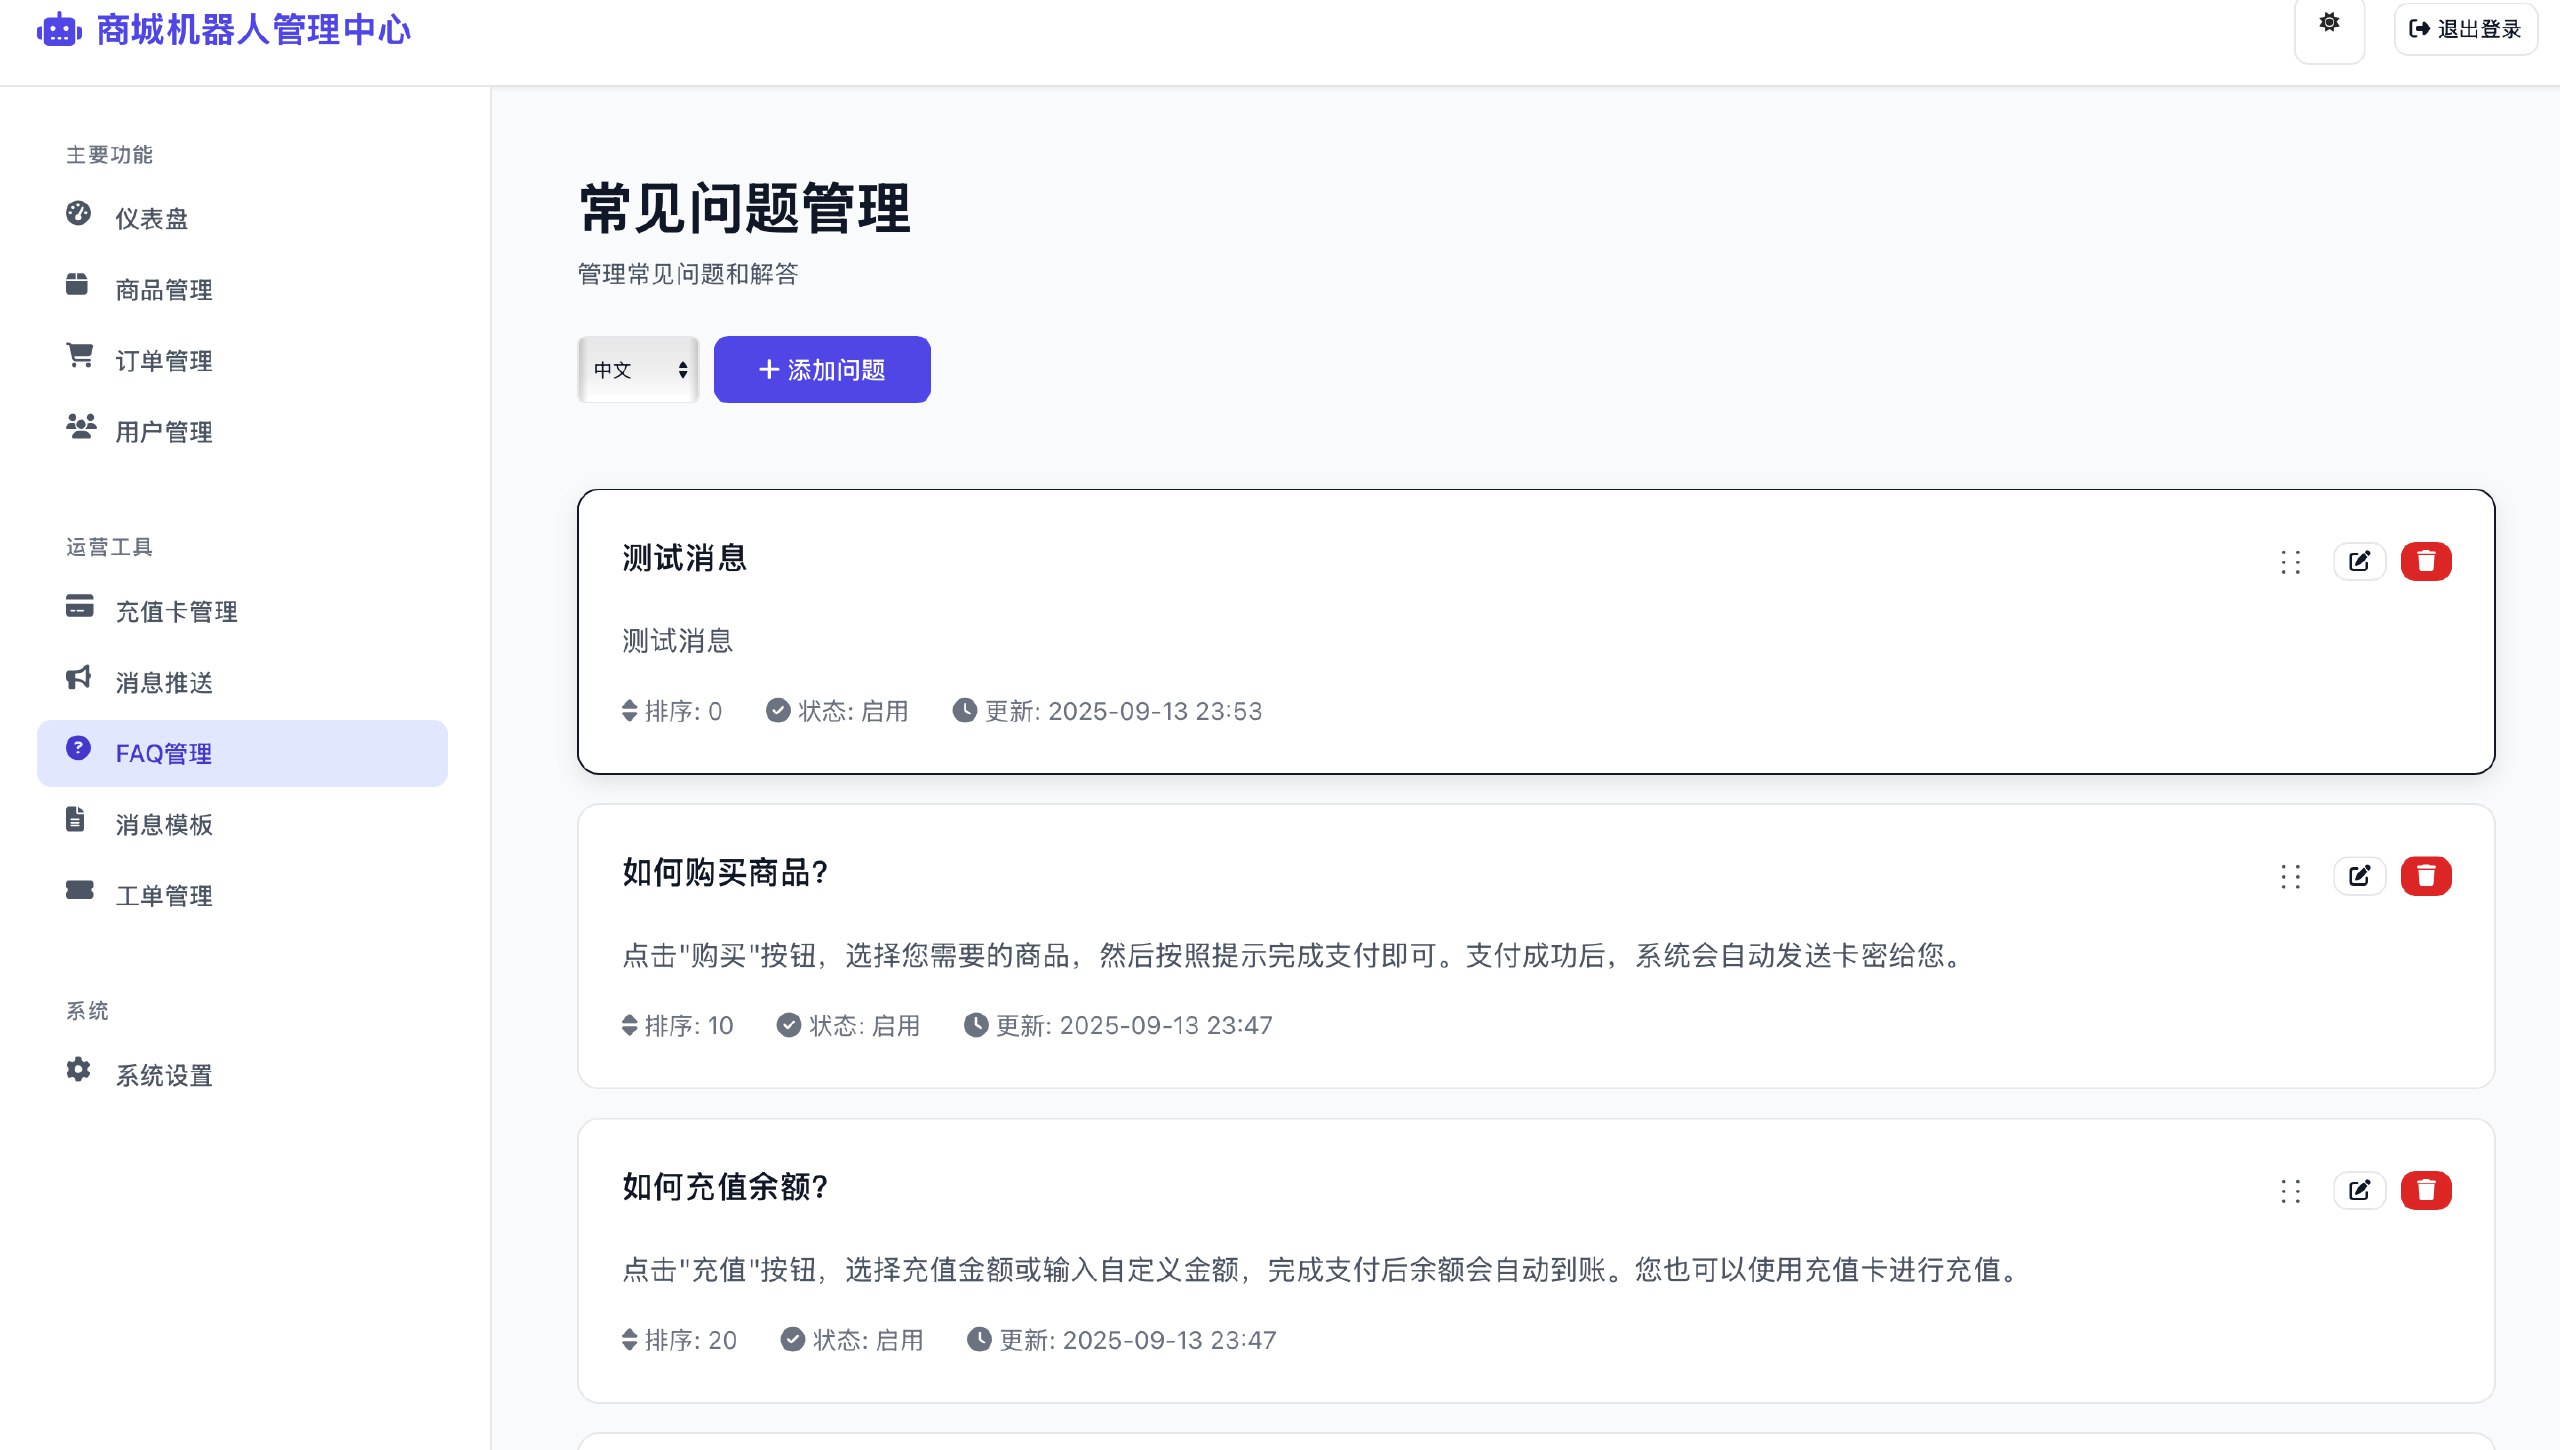The width and height of the screenshot is (2560, 1450).
Task: Open the 中文 language dropdown
Action: (637, 369)
